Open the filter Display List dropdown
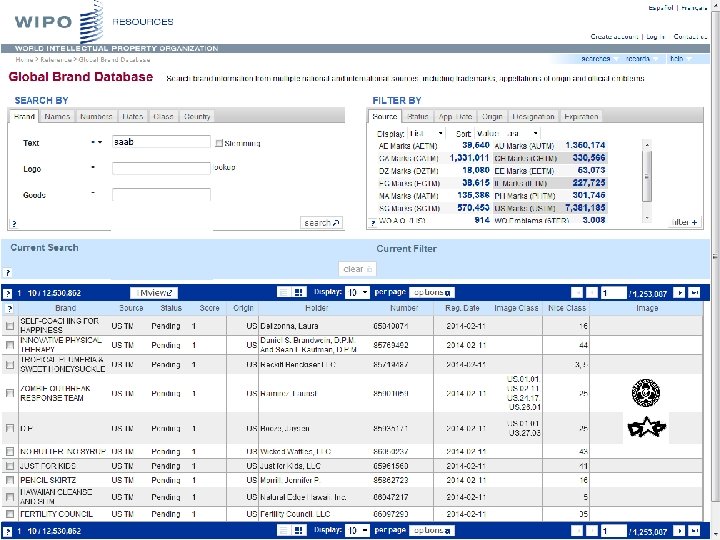 pos(427,134)
